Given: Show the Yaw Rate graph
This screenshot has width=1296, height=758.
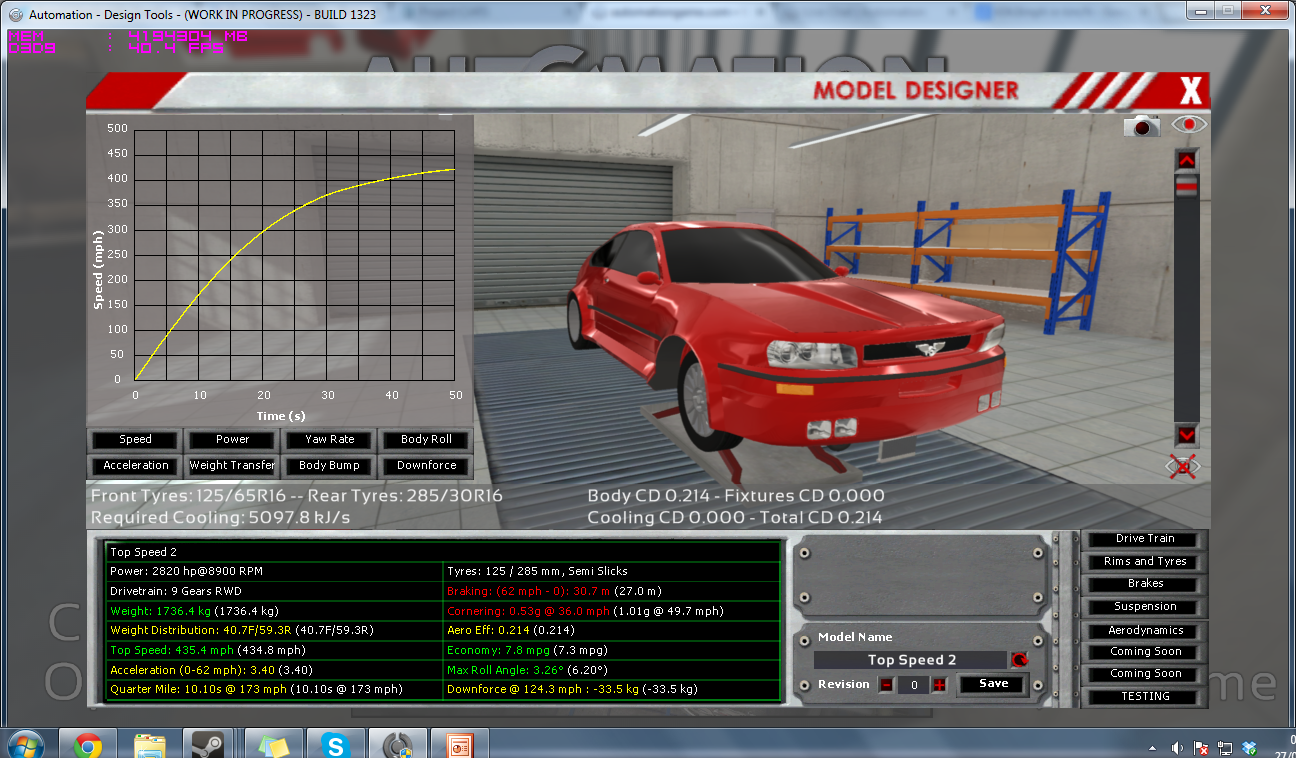Looking at the screenshot, I should (x=330, y=440).
